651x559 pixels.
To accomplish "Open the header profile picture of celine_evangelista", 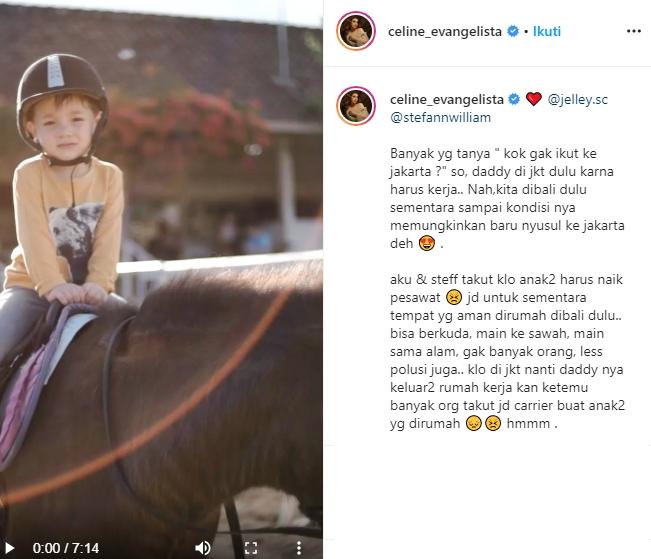I will click(356, 31).
